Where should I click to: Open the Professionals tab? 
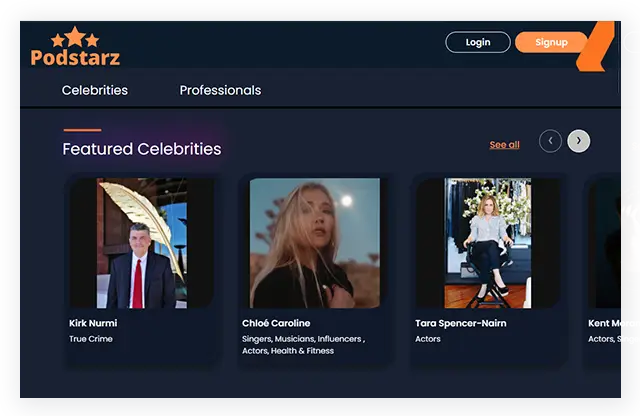[x=220, y=90]
